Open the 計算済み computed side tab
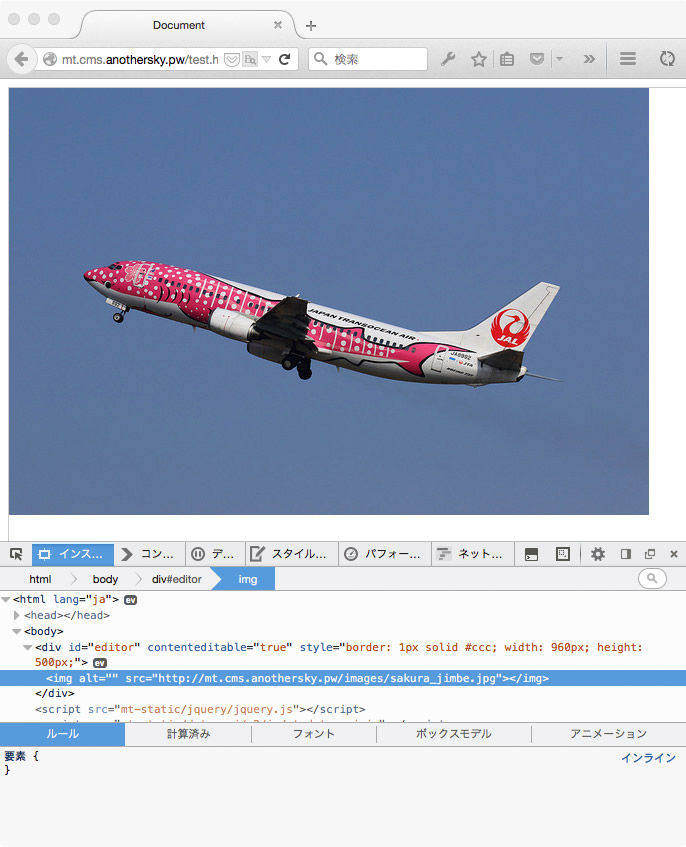 [188, 734]
